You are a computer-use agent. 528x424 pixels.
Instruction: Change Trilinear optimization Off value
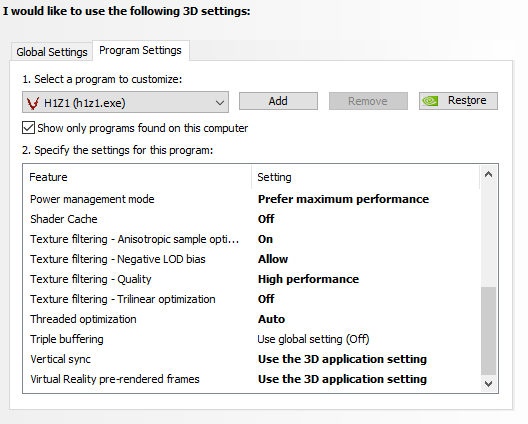coord(266,299)
